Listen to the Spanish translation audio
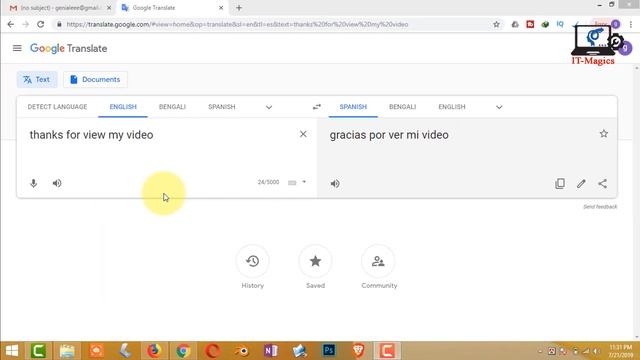 335,184
